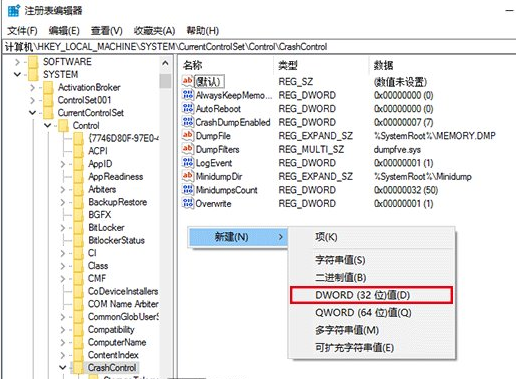Image resolution: width=516 pixels, height=379 pixels.
Task: Collapse the CrashControl node
Action: [x=63, y=368]
